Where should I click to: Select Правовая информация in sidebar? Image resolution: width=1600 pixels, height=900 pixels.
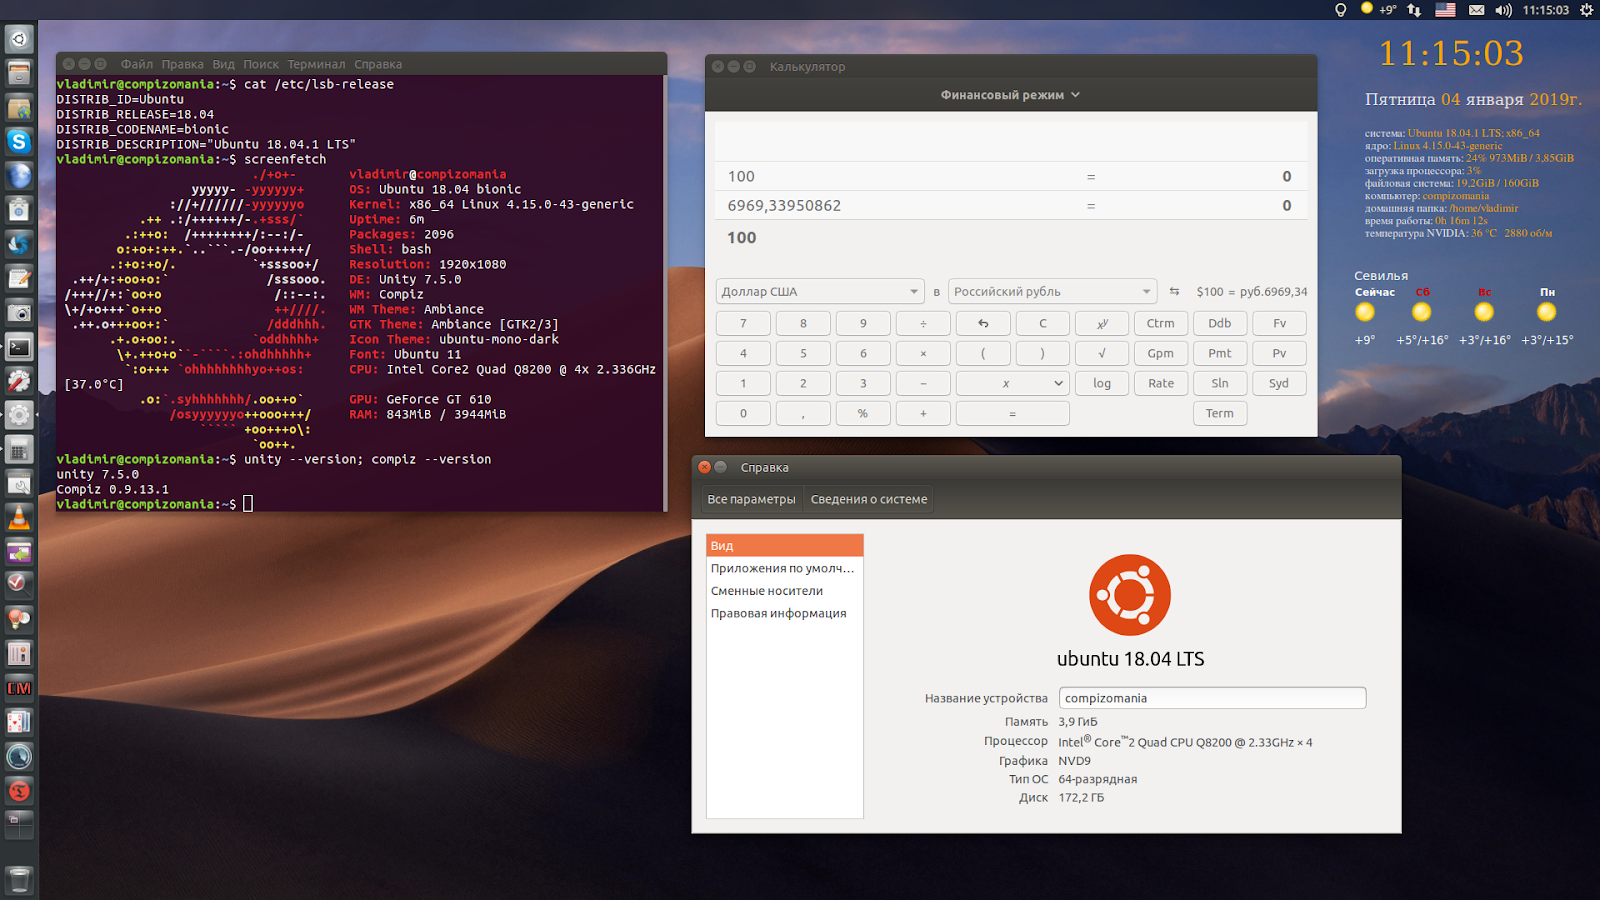coord(785,613)
